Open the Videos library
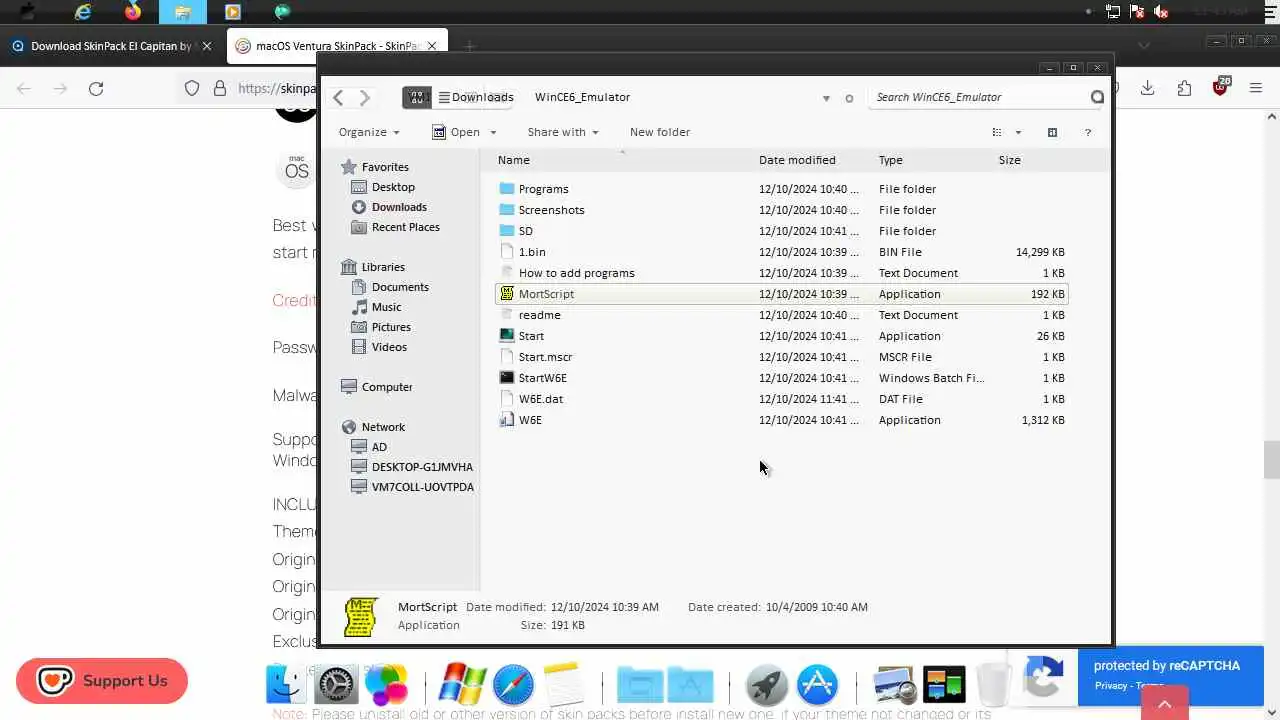 click(389, 347)
